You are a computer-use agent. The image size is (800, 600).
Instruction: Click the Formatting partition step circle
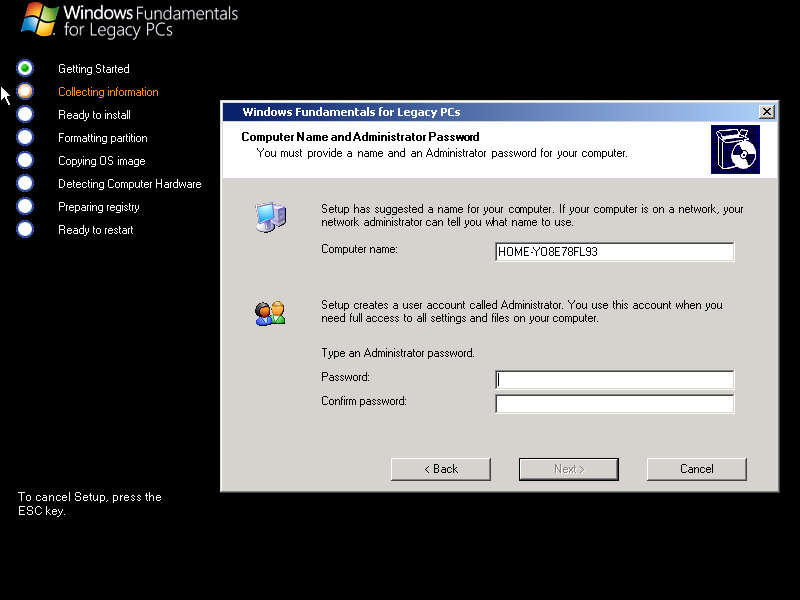[x=25, y=137]
